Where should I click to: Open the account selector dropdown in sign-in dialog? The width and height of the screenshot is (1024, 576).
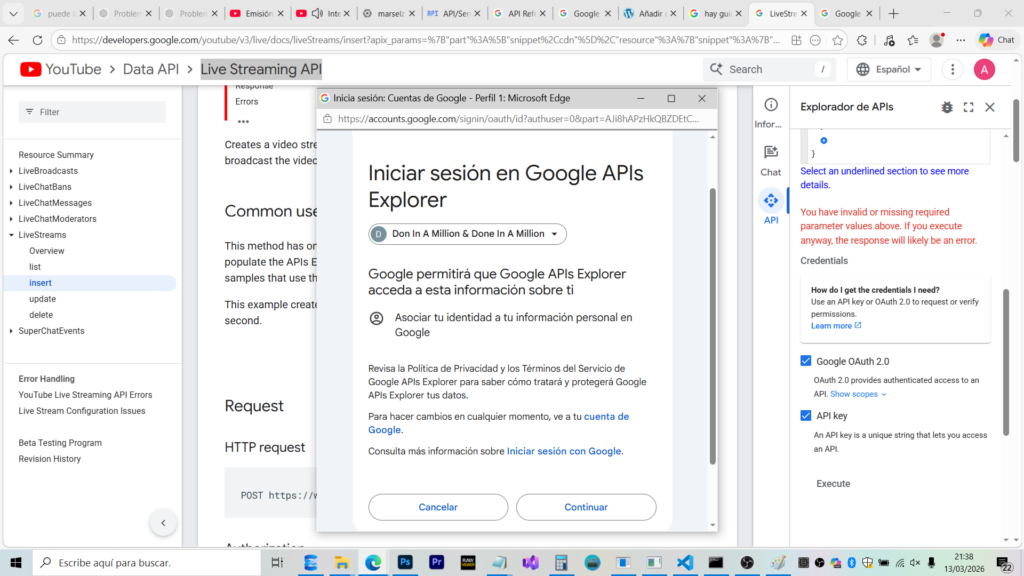coord(467,234)
